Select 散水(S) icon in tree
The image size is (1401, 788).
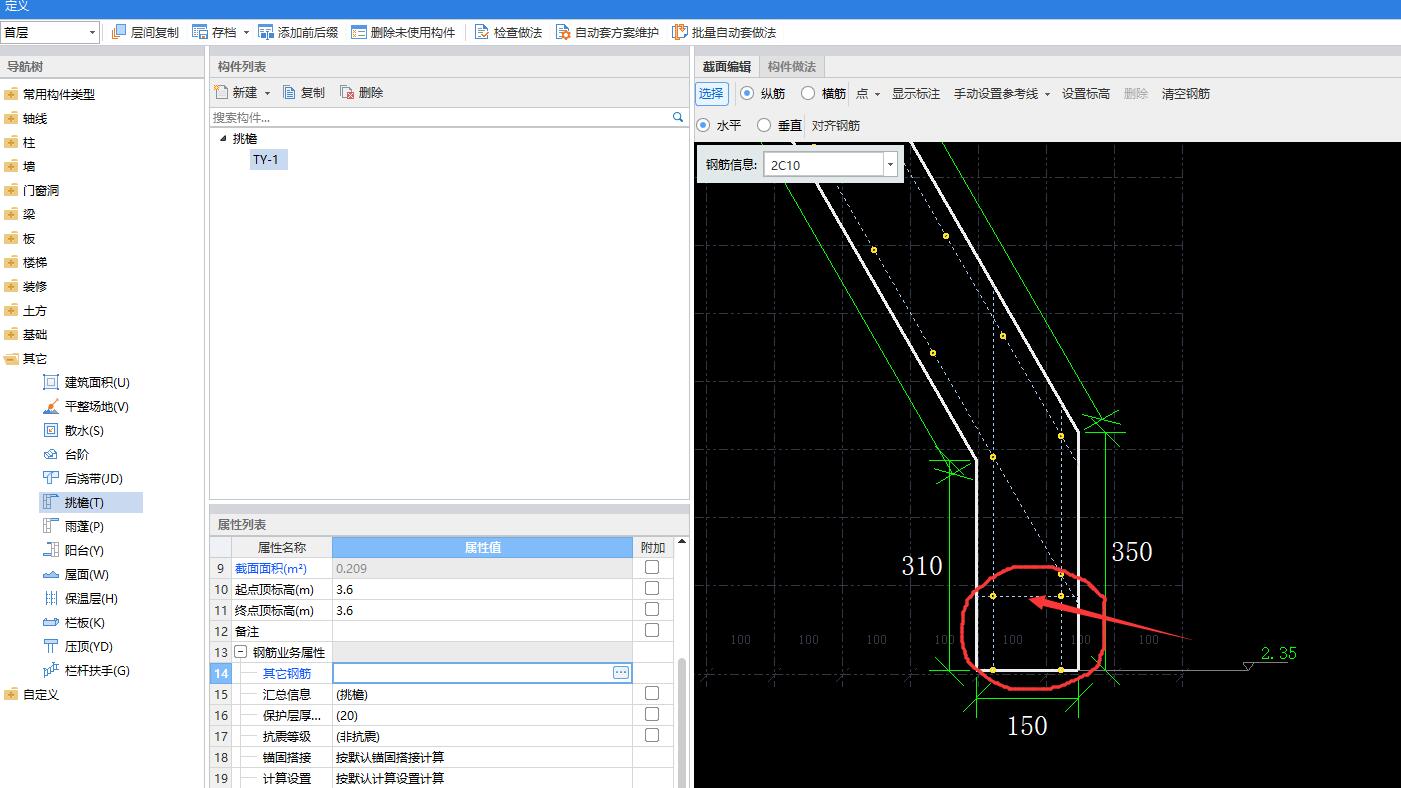coord(51,430)
